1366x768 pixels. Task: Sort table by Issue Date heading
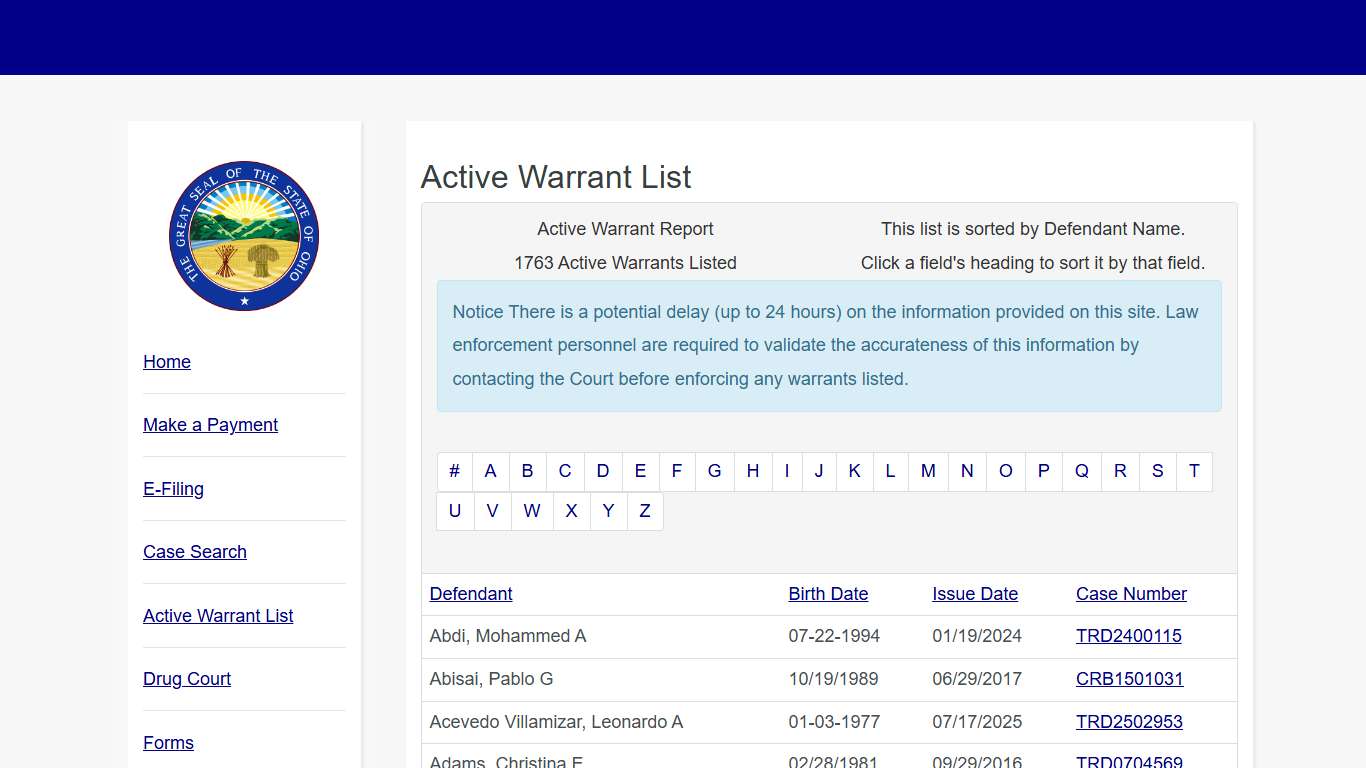point(975,594)
